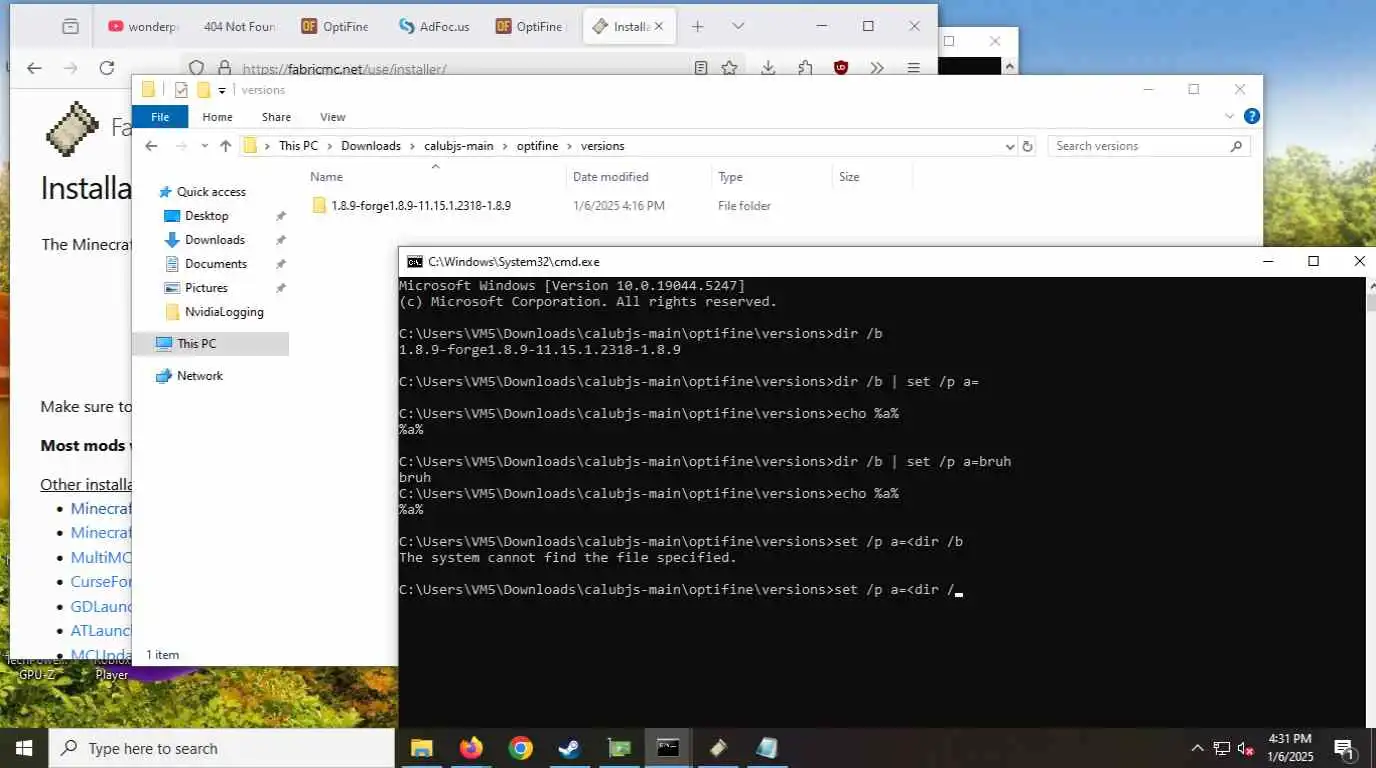Open Explorer help question mark

[x=1251, y=117]
